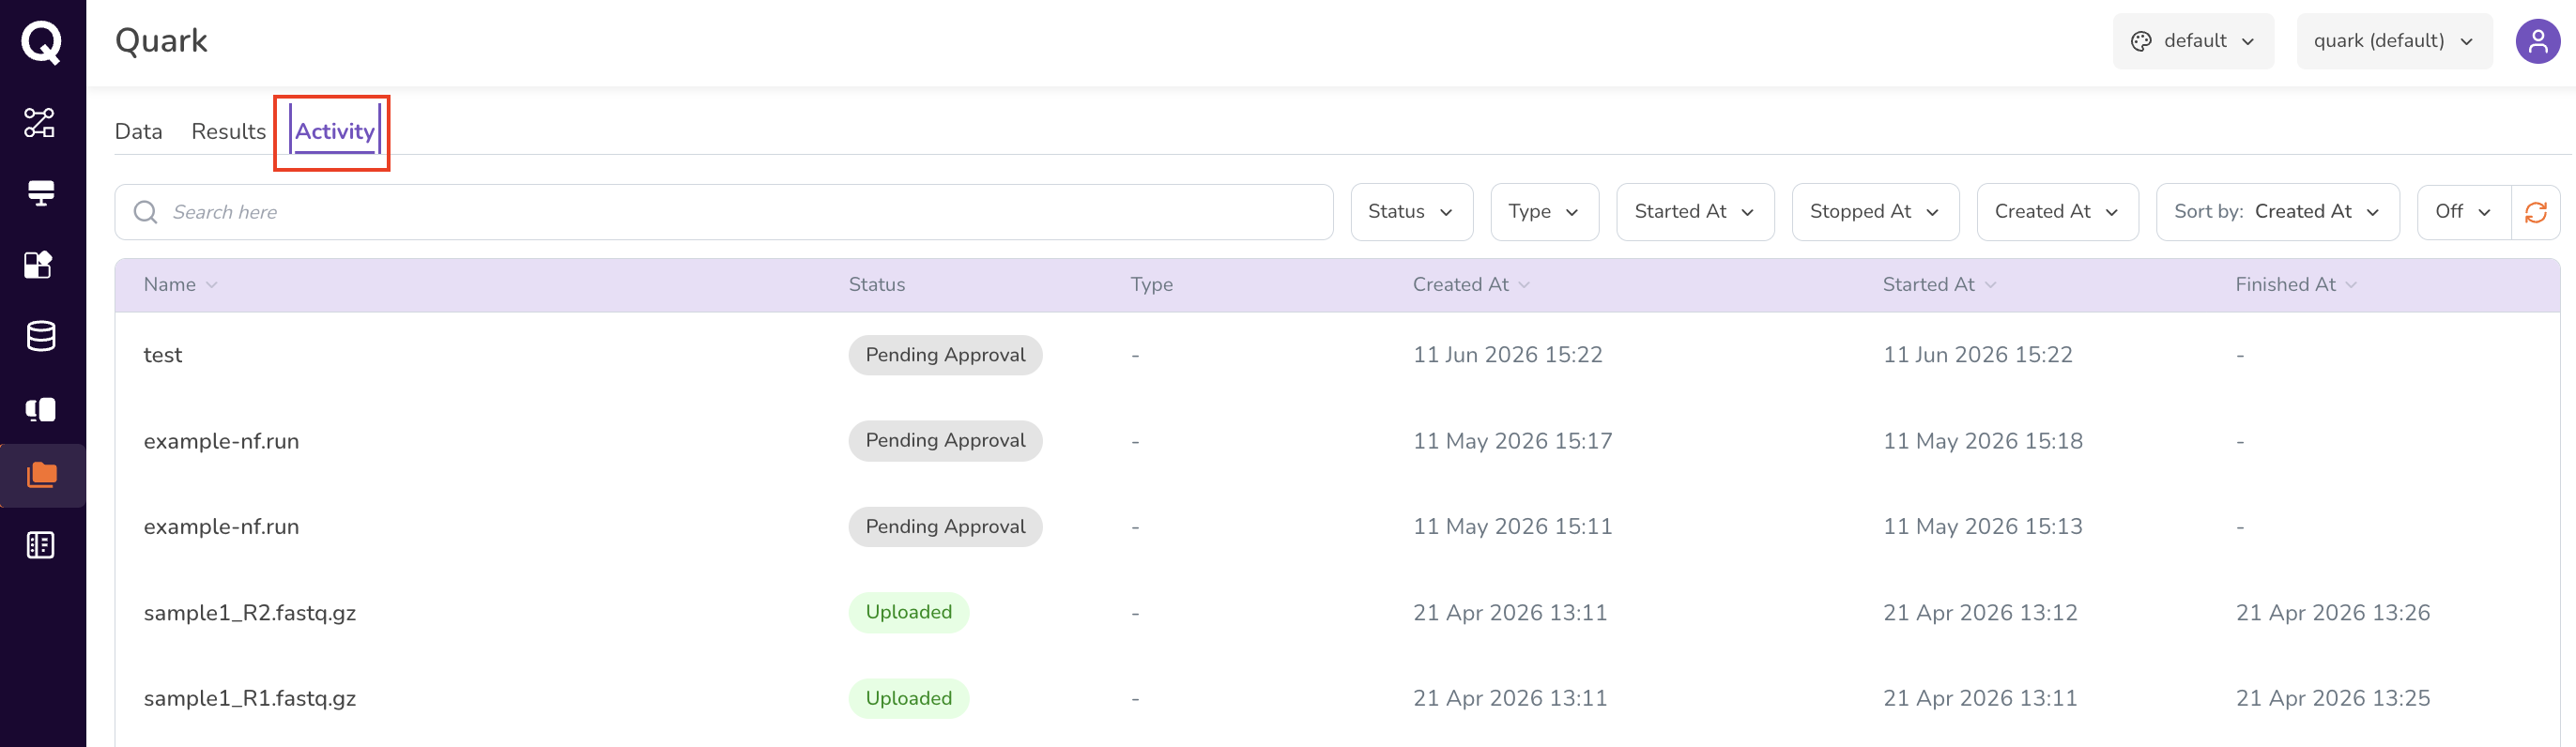Click the 11 Jun 2026 15:22 created date
This screenshot has width=2576, height=747.
click(1507, 355)
